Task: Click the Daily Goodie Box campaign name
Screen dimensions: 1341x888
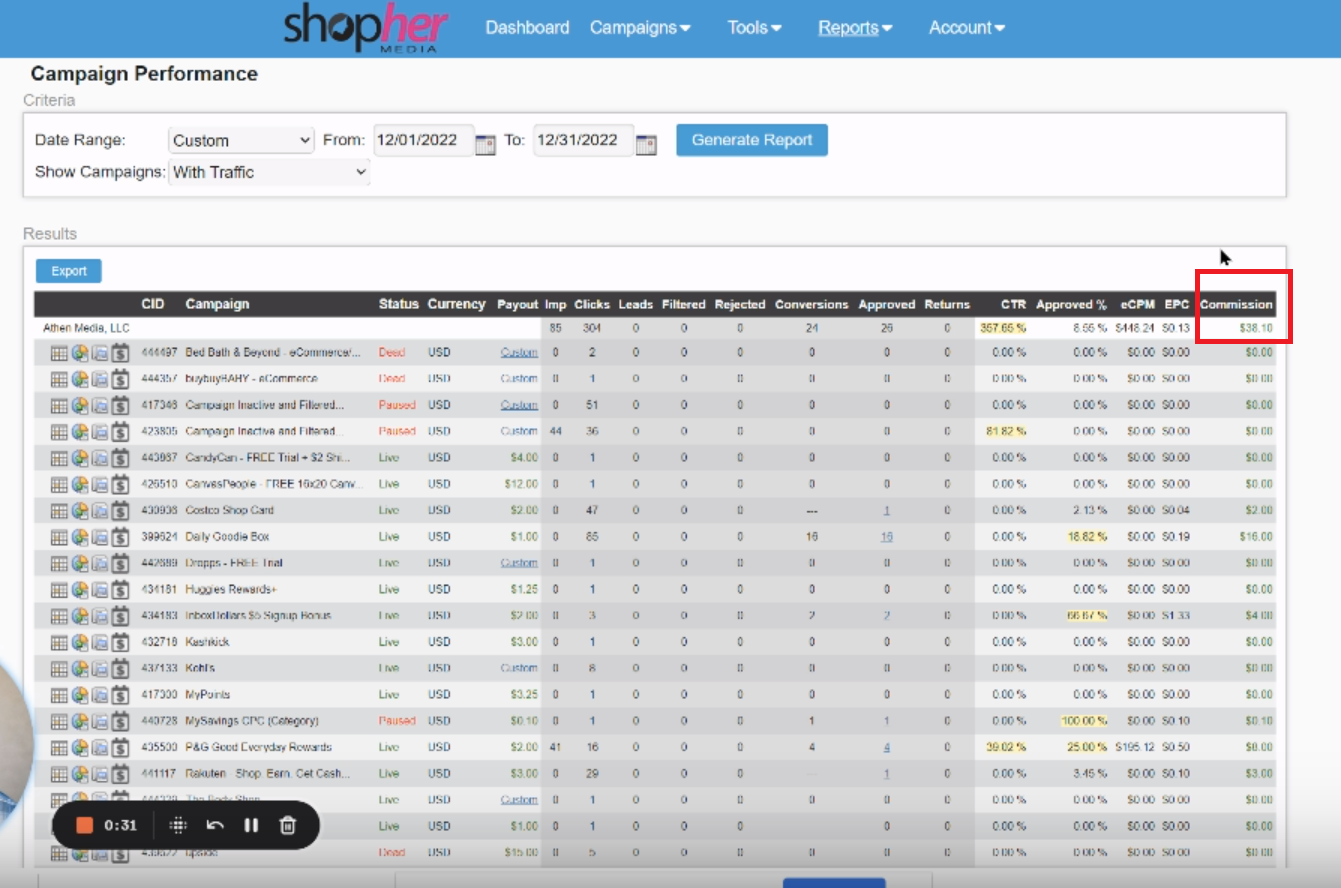Action: pos(227,537)
